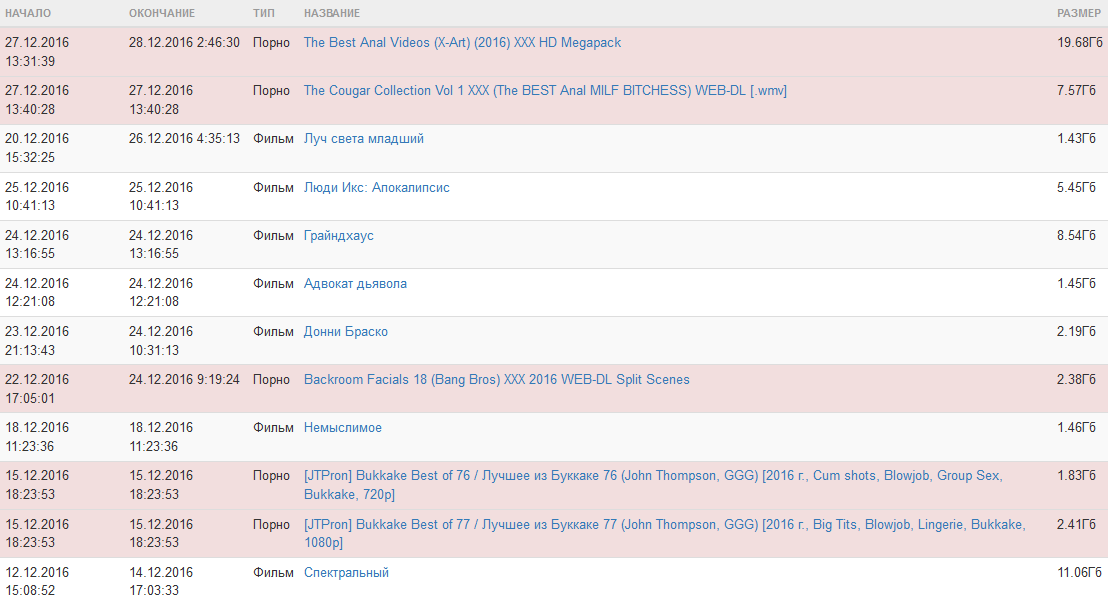This screenshot has height=601, width=1108.
Task: Open the Люди Икс: Апокалипсис link
Action: (x=377, y=187)
